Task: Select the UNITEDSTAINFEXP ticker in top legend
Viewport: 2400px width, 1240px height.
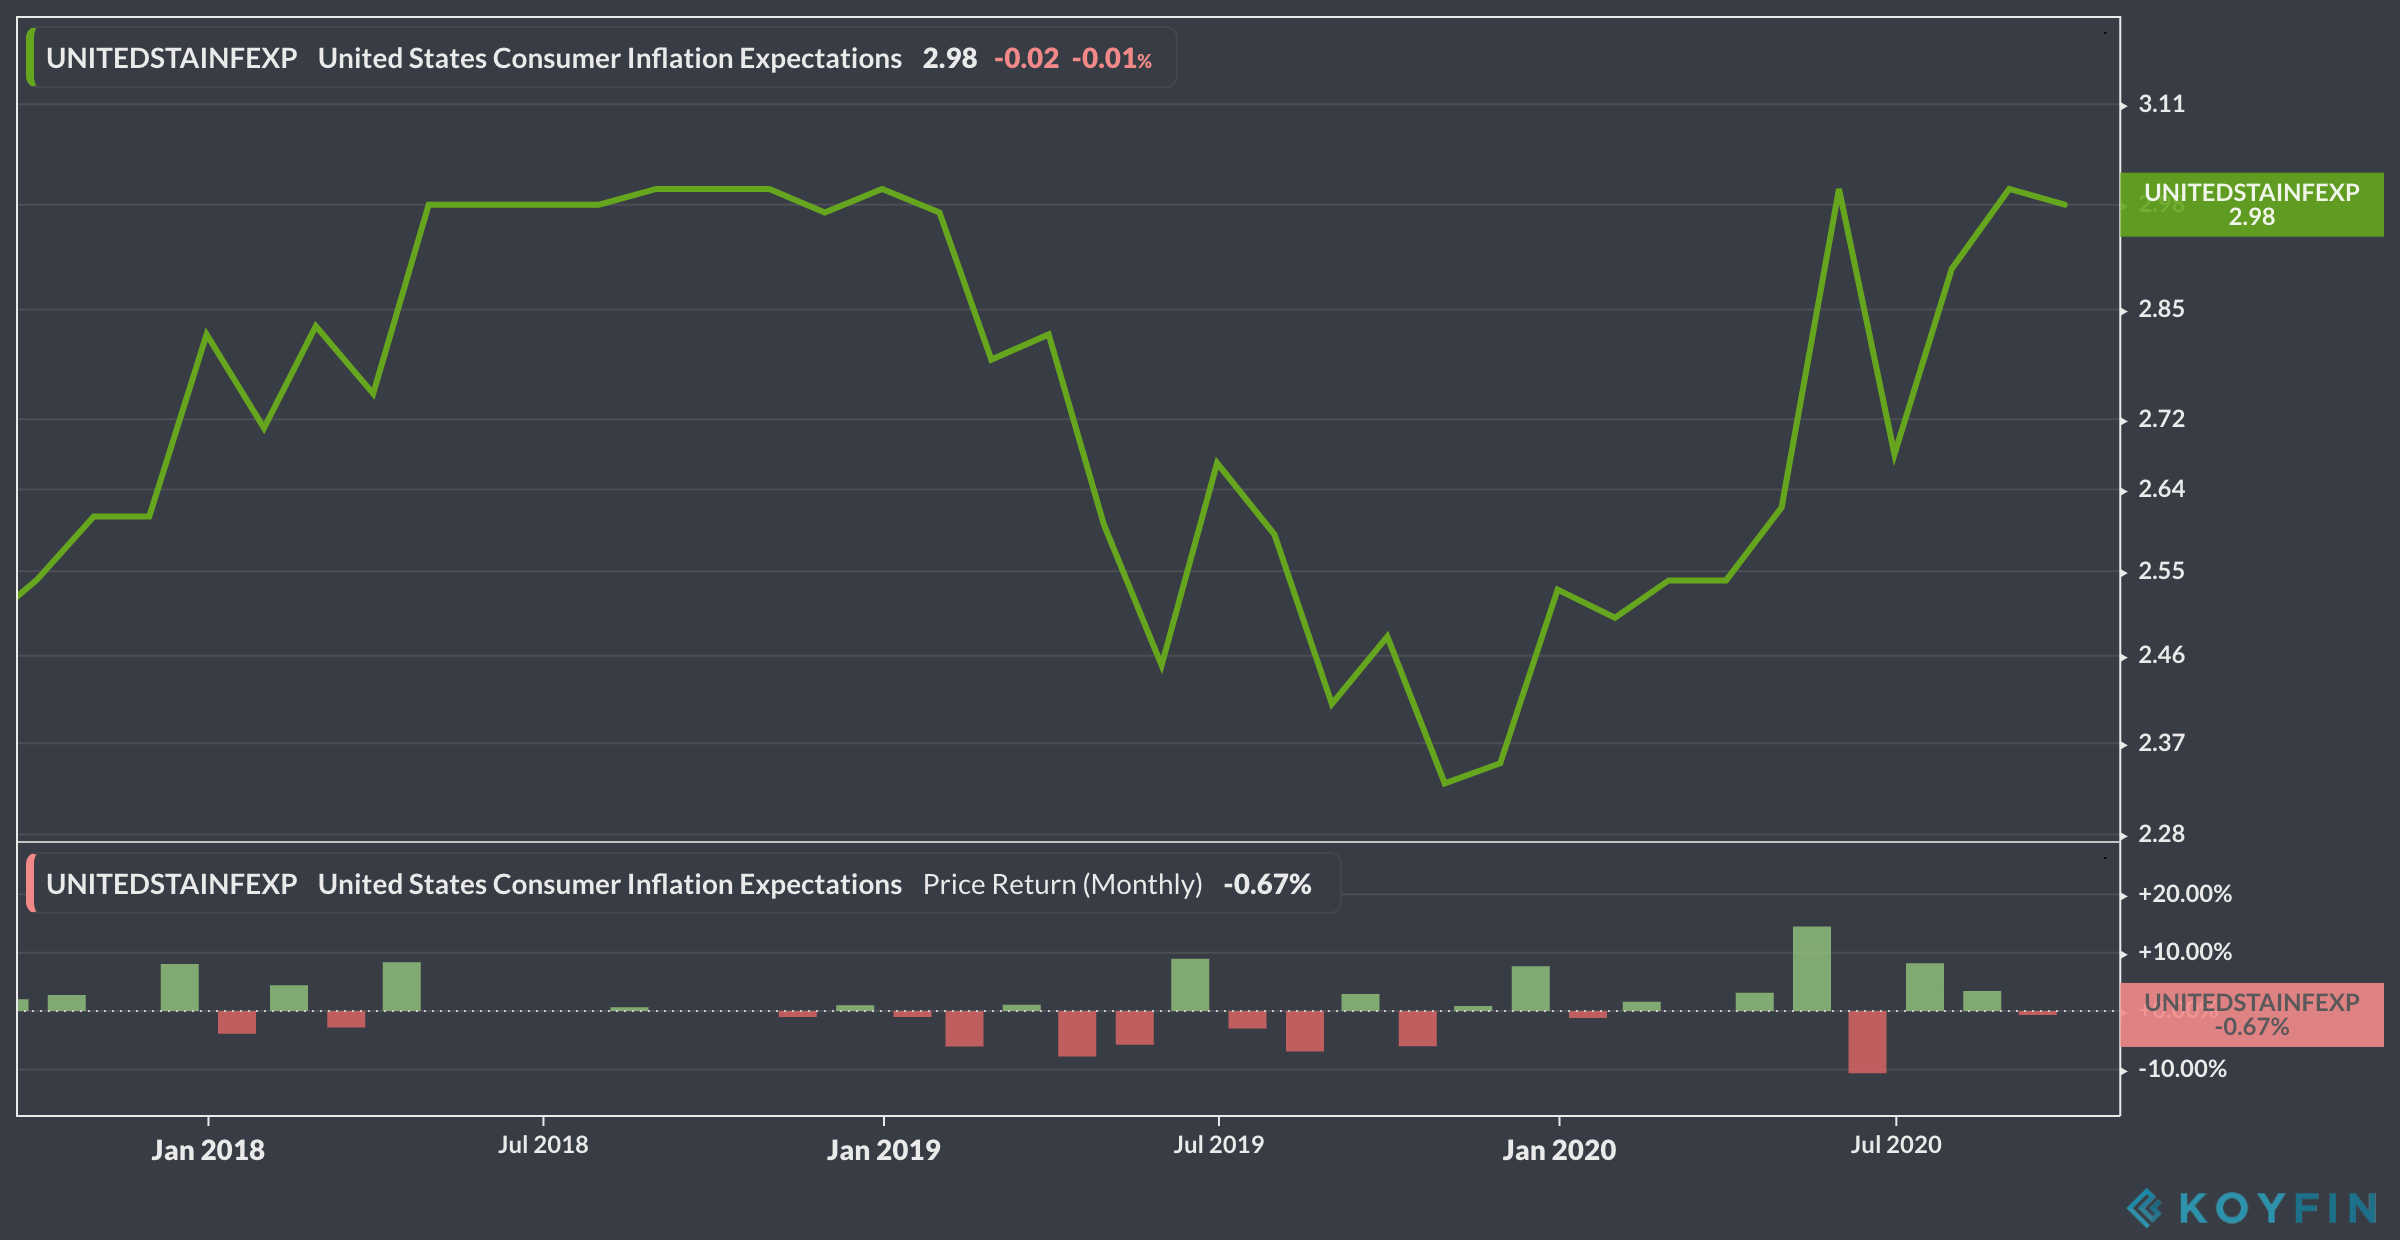Action: pos(171,58)
